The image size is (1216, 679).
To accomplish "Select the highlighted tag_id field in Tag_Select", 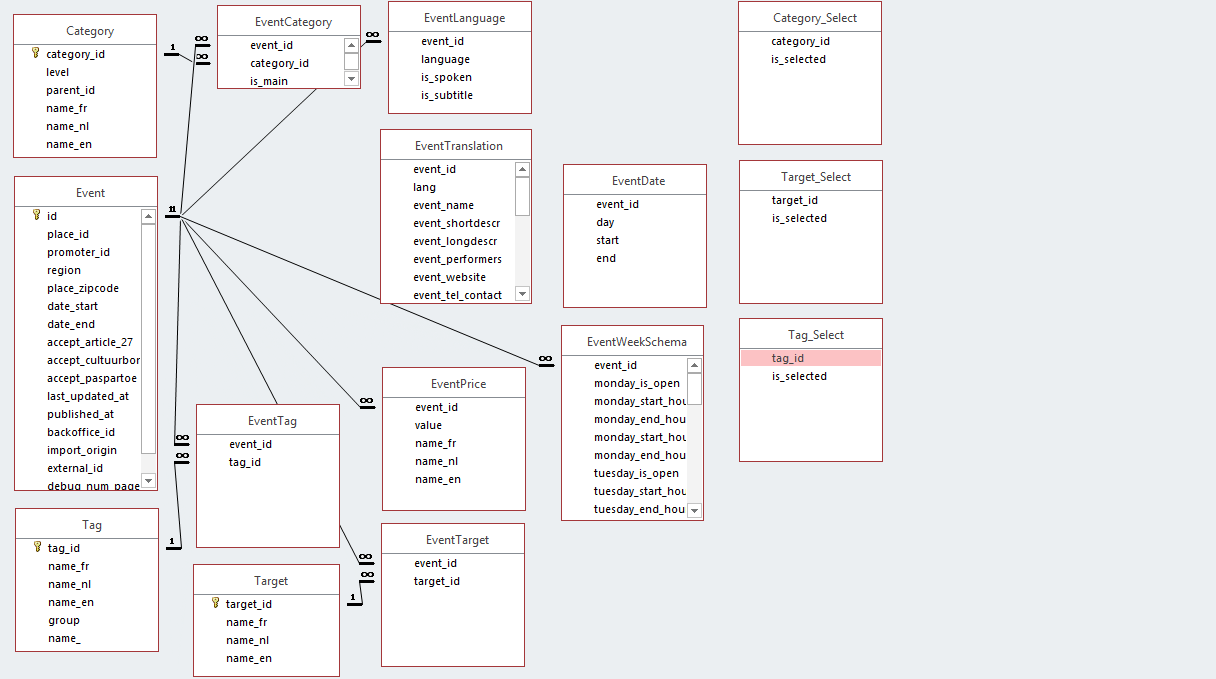I will [811, 358].
